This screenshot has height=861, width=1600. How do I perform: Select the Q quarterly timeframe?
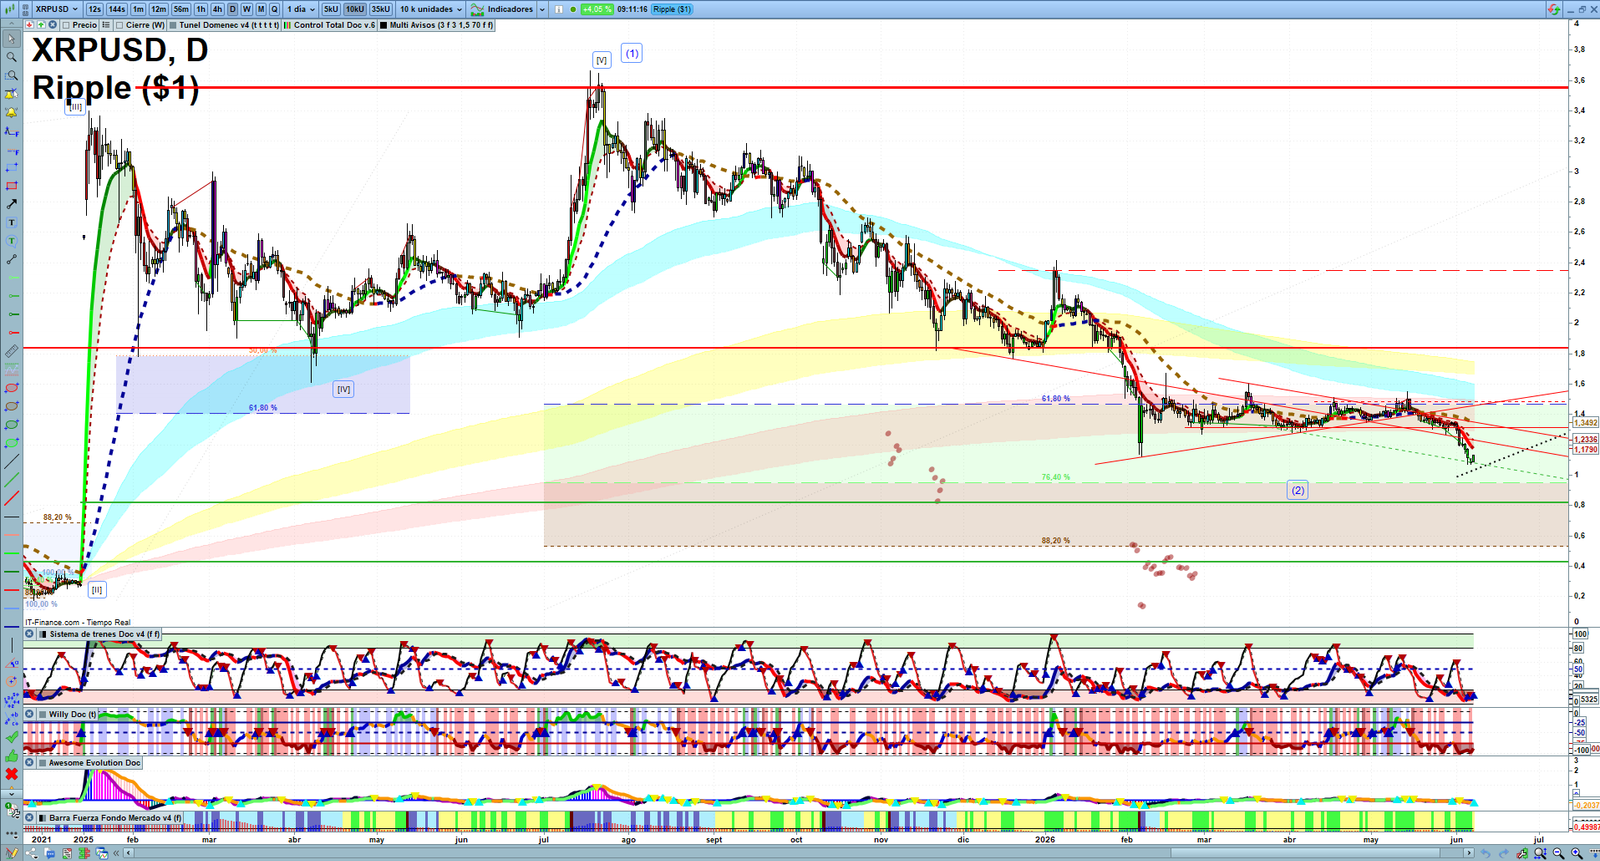(274, 9)
